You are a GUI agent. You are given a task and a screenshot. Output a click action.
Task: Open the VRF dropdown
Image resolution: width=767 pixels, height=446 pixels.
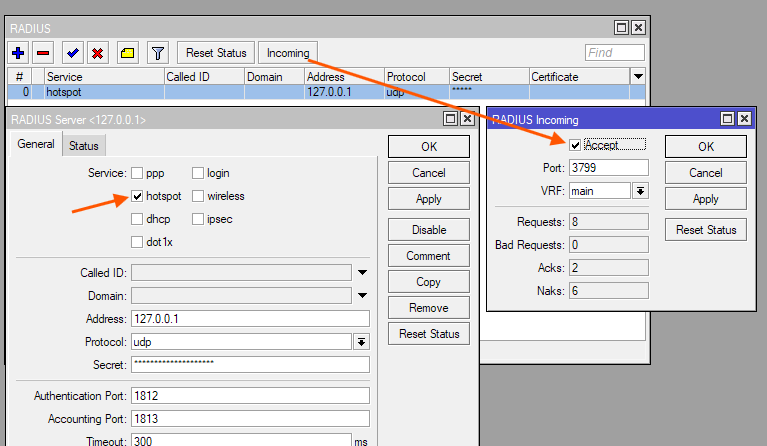[640, 191]
